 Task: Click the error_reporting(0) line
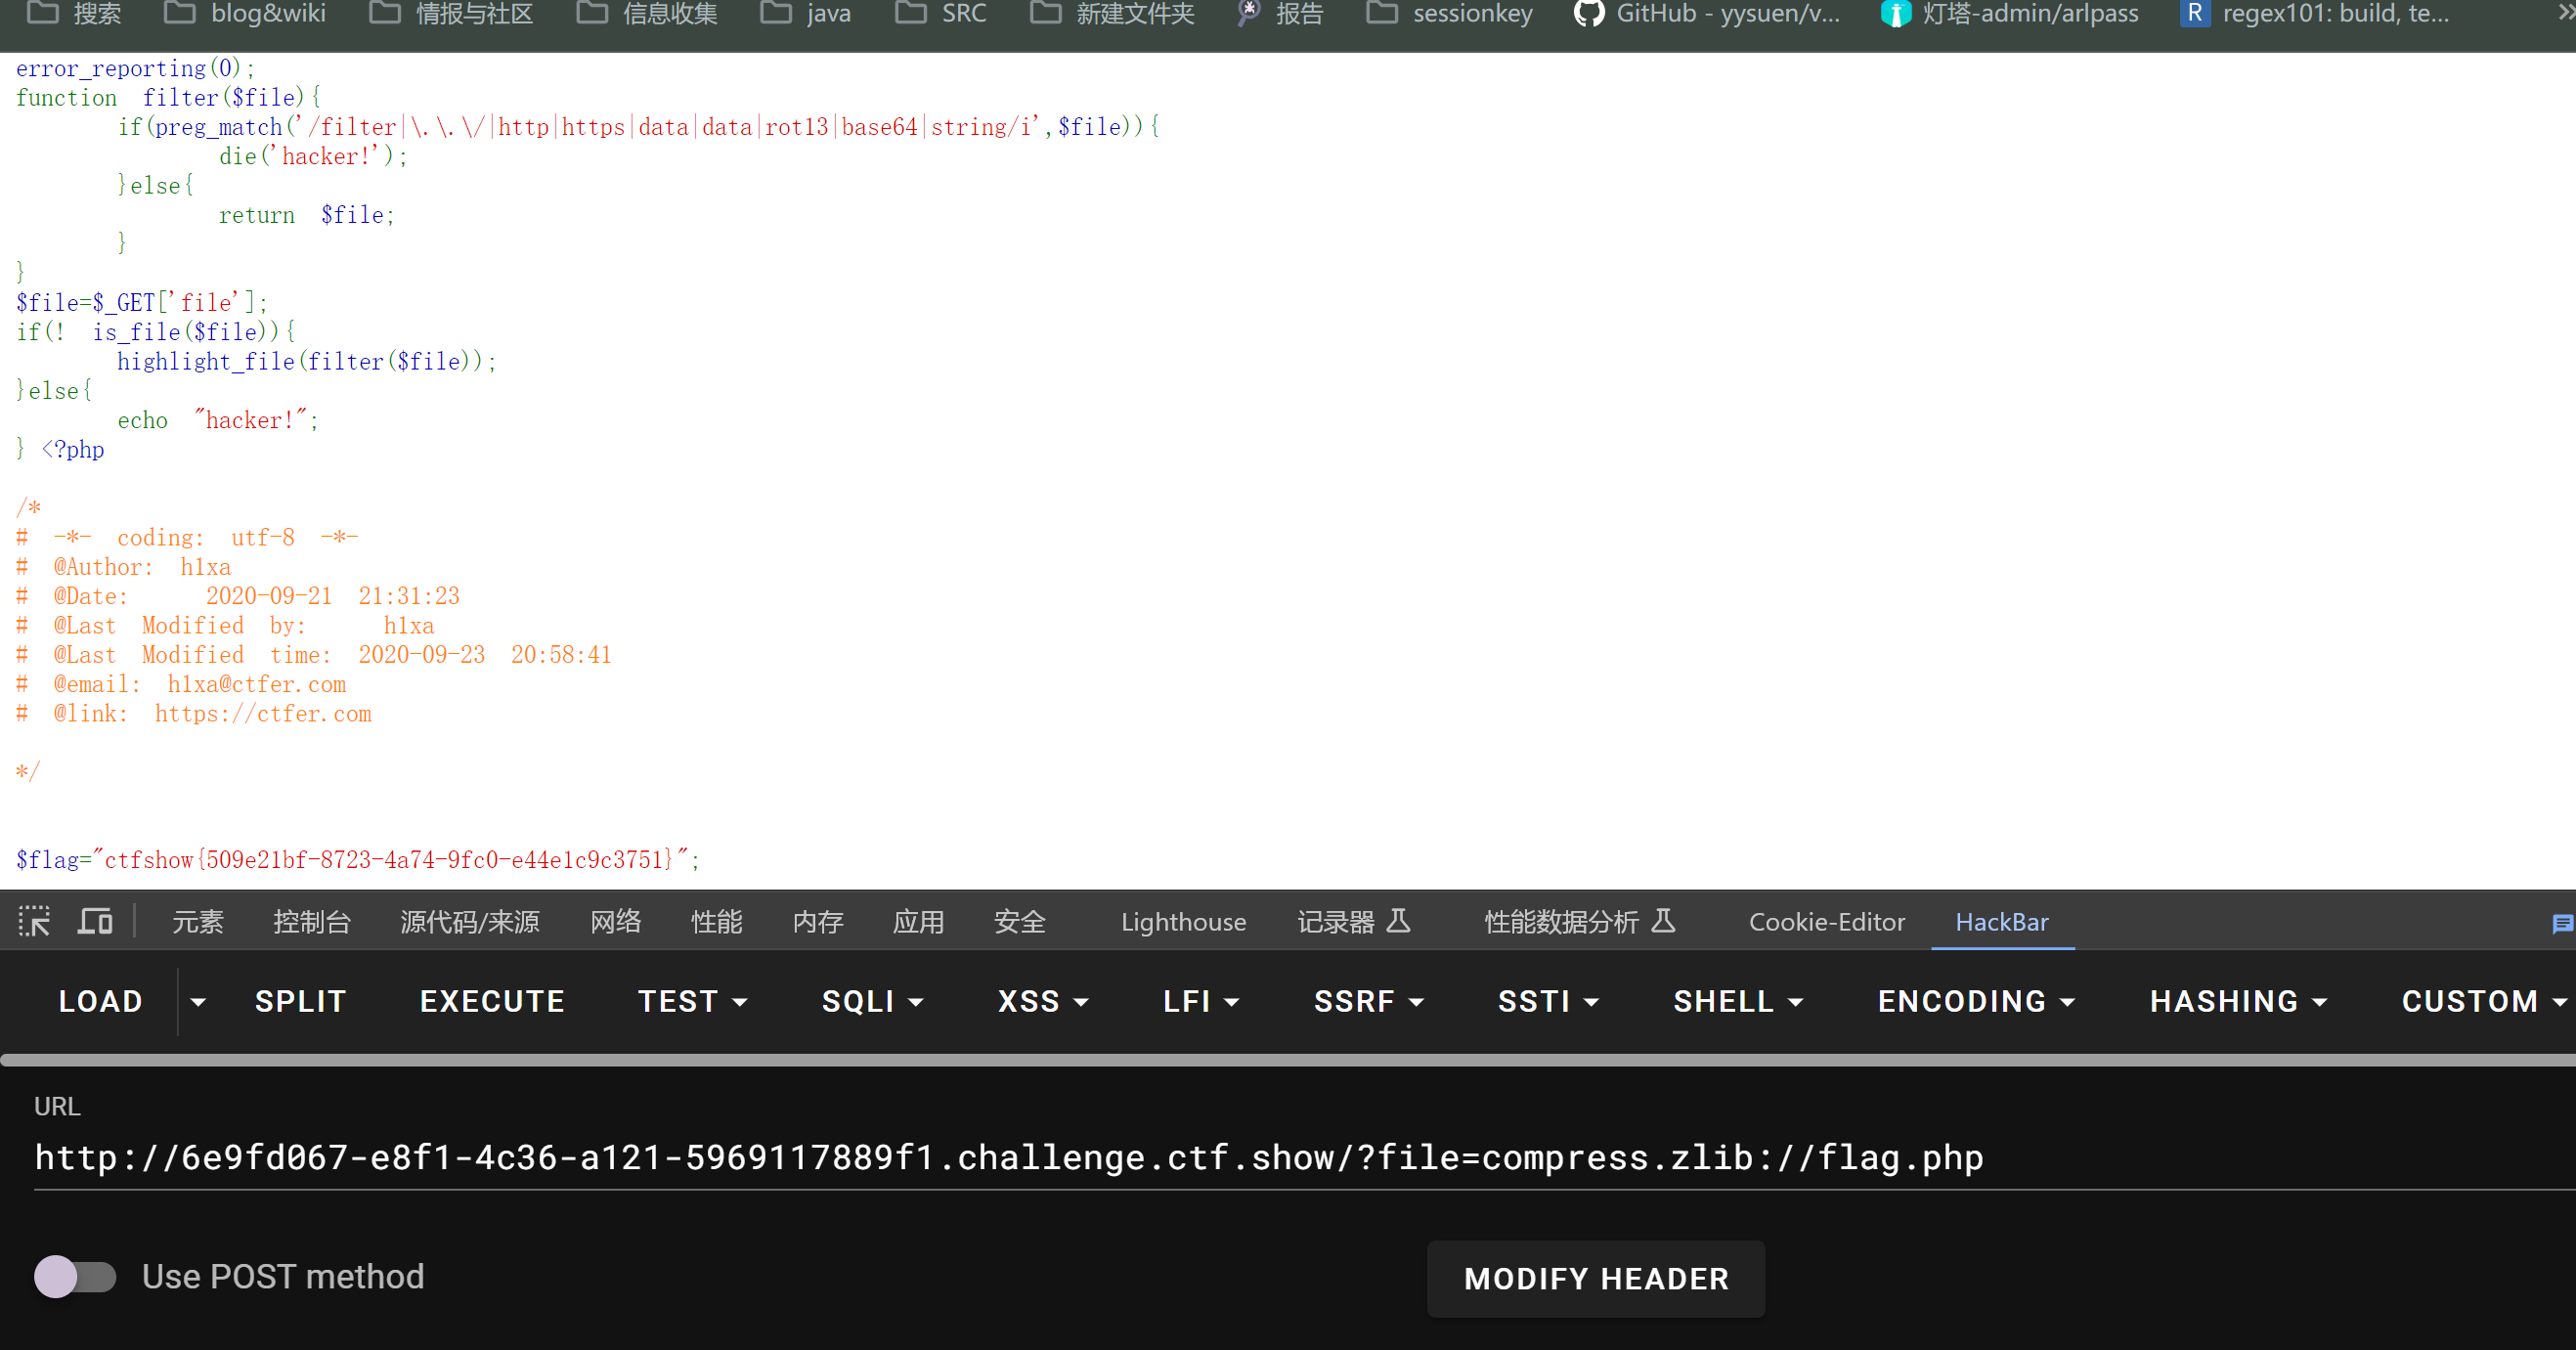click(135, 69)
